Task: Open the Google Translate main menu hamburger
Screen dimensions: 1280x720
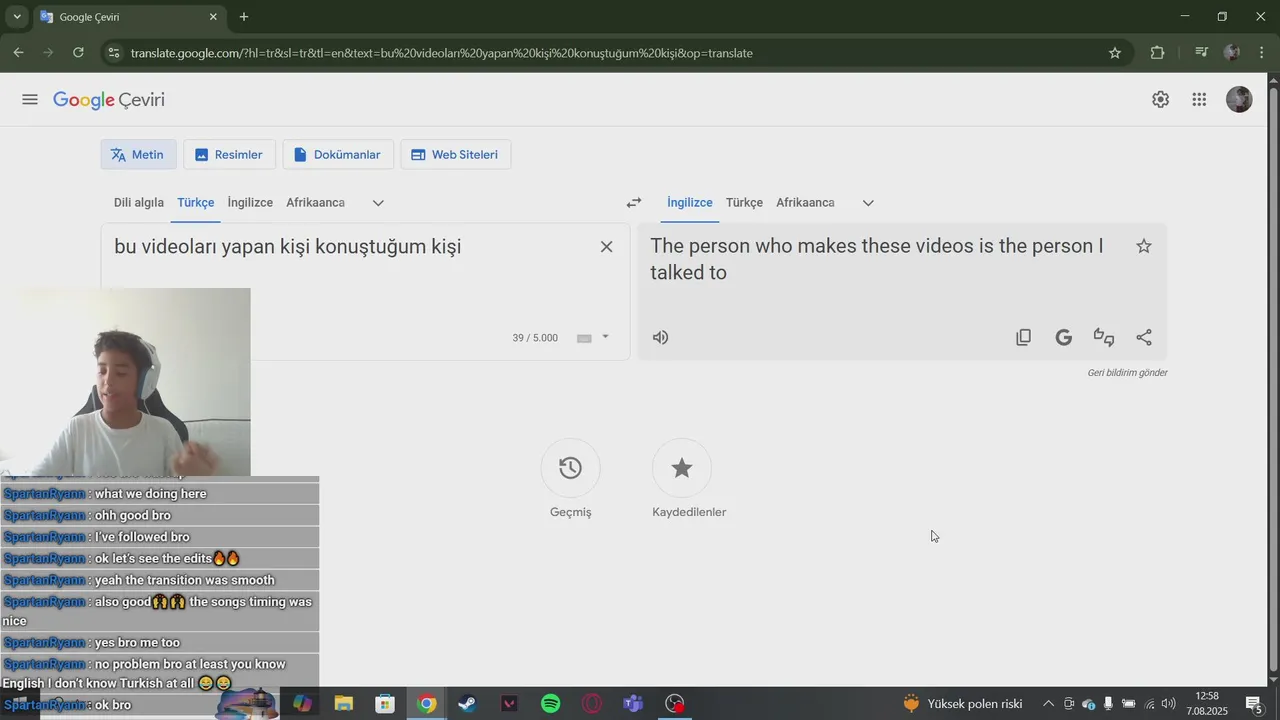Action: (x=30, y=100)
